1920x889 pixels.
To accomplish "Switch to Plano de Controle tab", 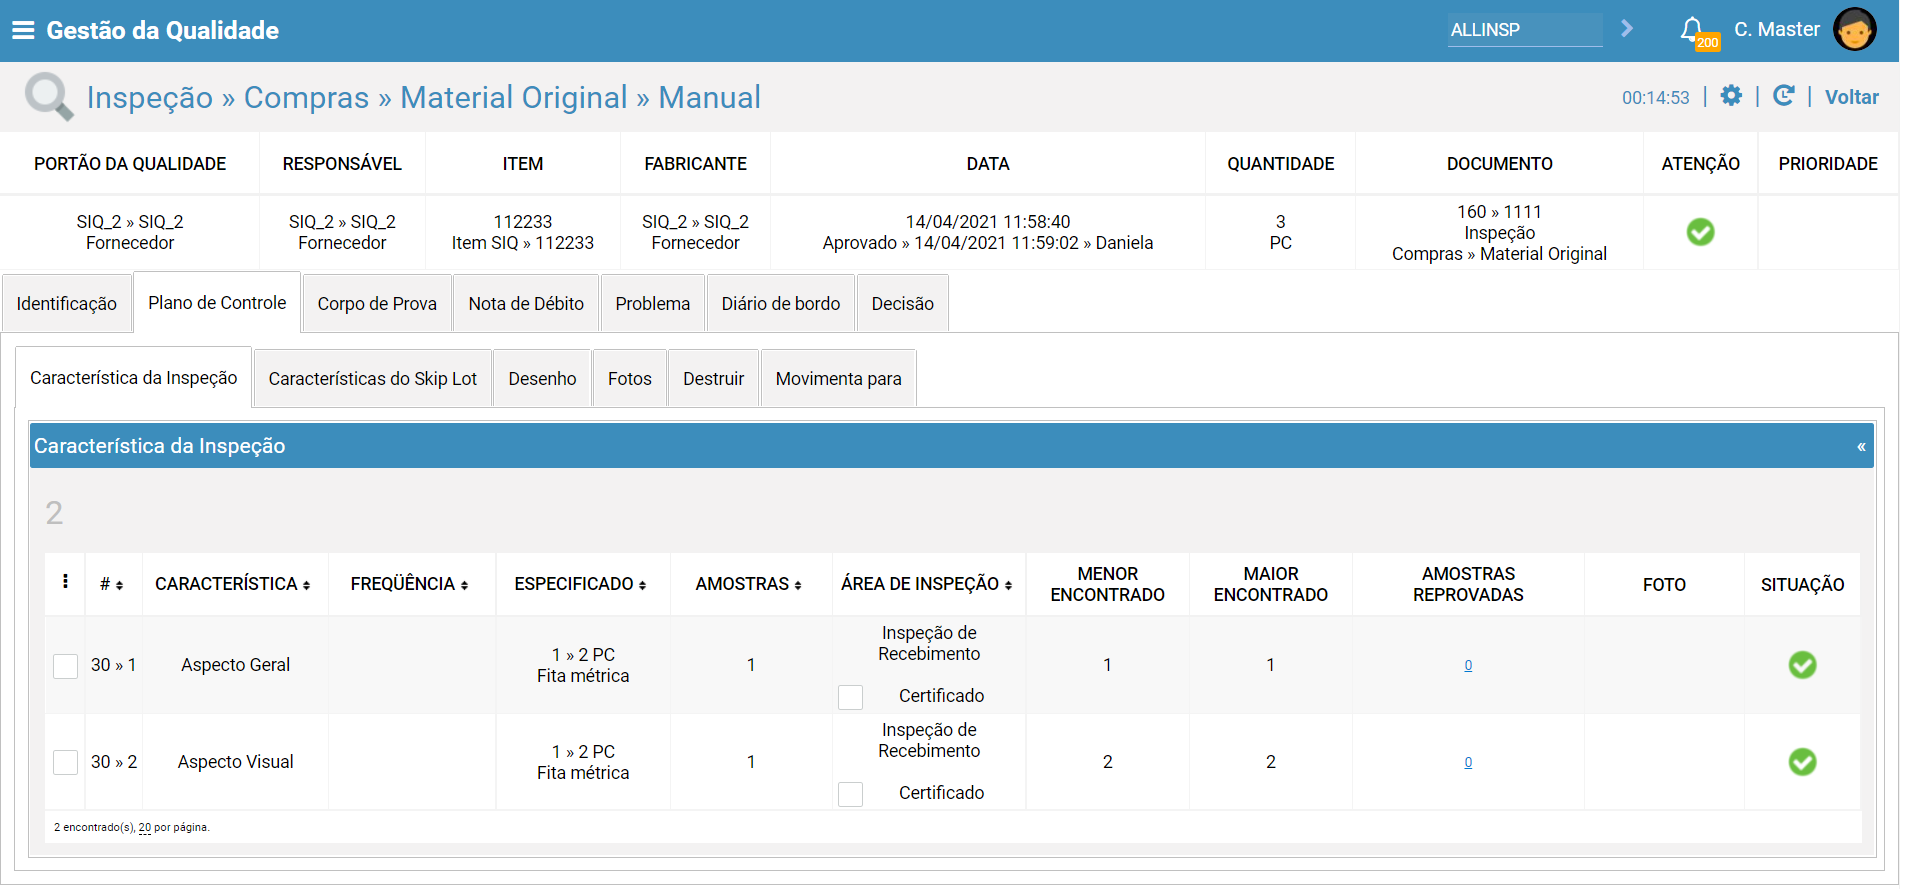I will (x=217, y=303).
